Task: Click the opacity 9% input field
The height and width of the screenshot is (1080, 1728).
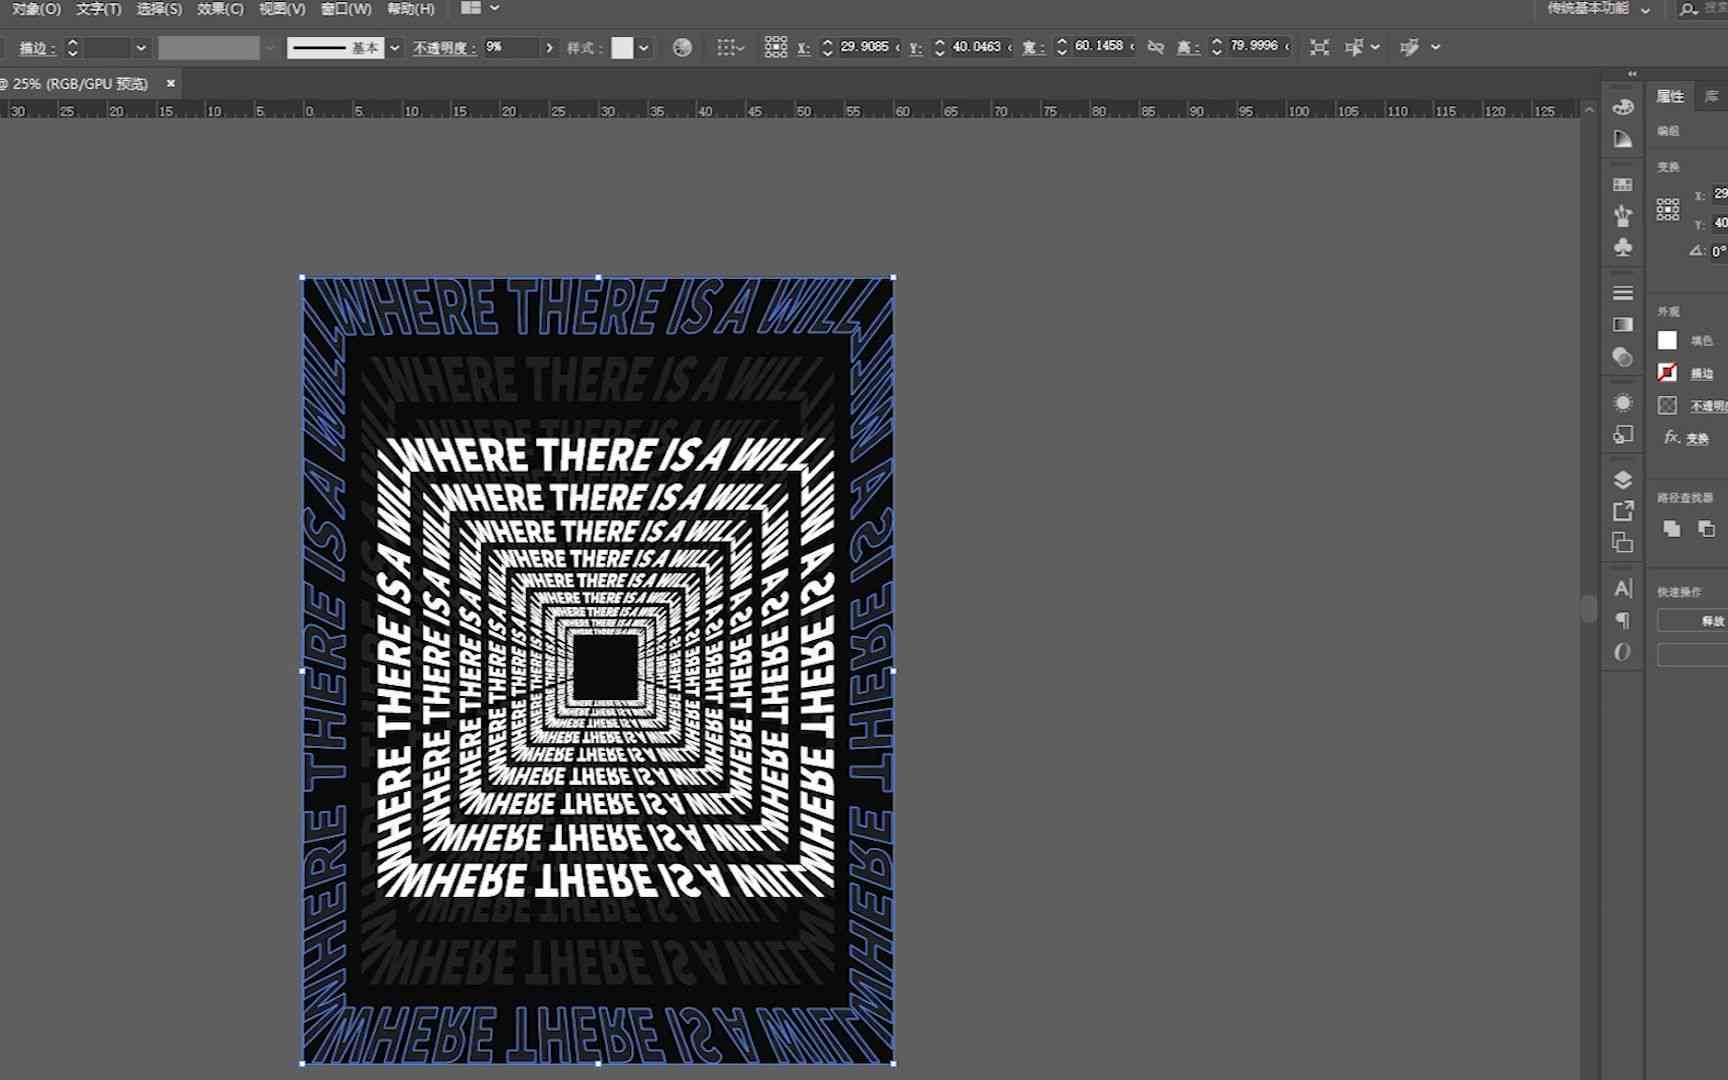Action: point(511,47)
